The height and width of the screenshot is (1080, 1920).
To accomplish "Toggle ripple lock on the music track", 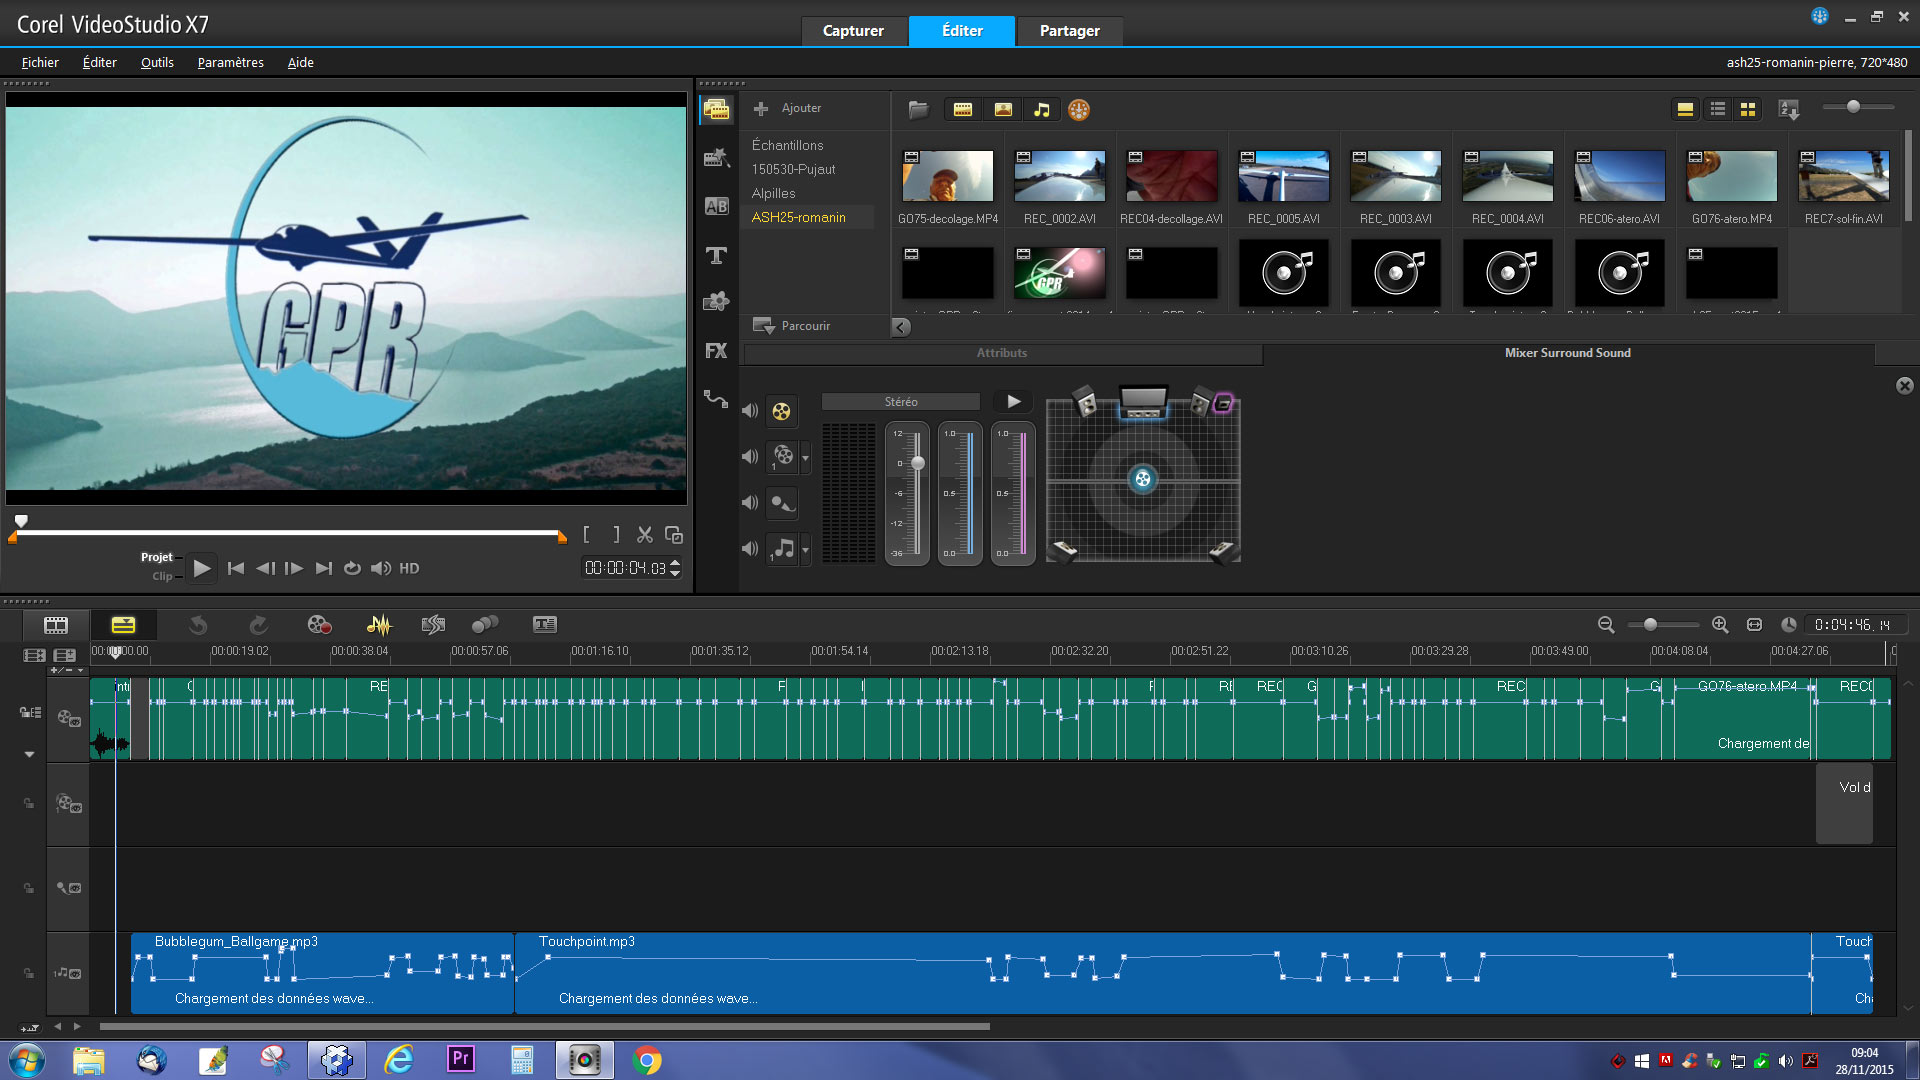I will [x=29, y=973].
